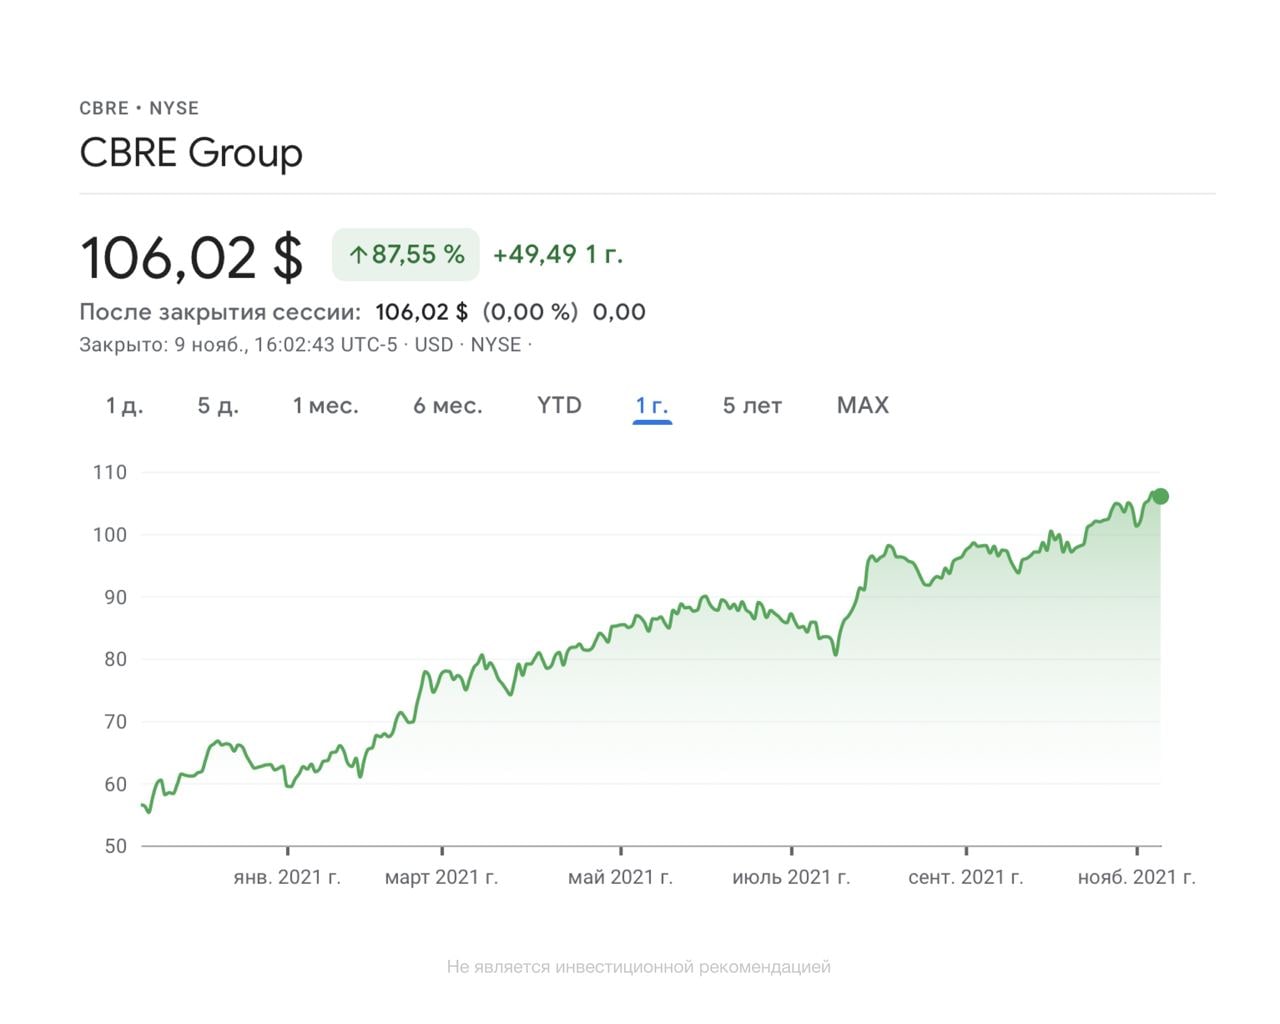
Task: Click the июль 2021 г. axis label
Action: (x=791, y=877)
